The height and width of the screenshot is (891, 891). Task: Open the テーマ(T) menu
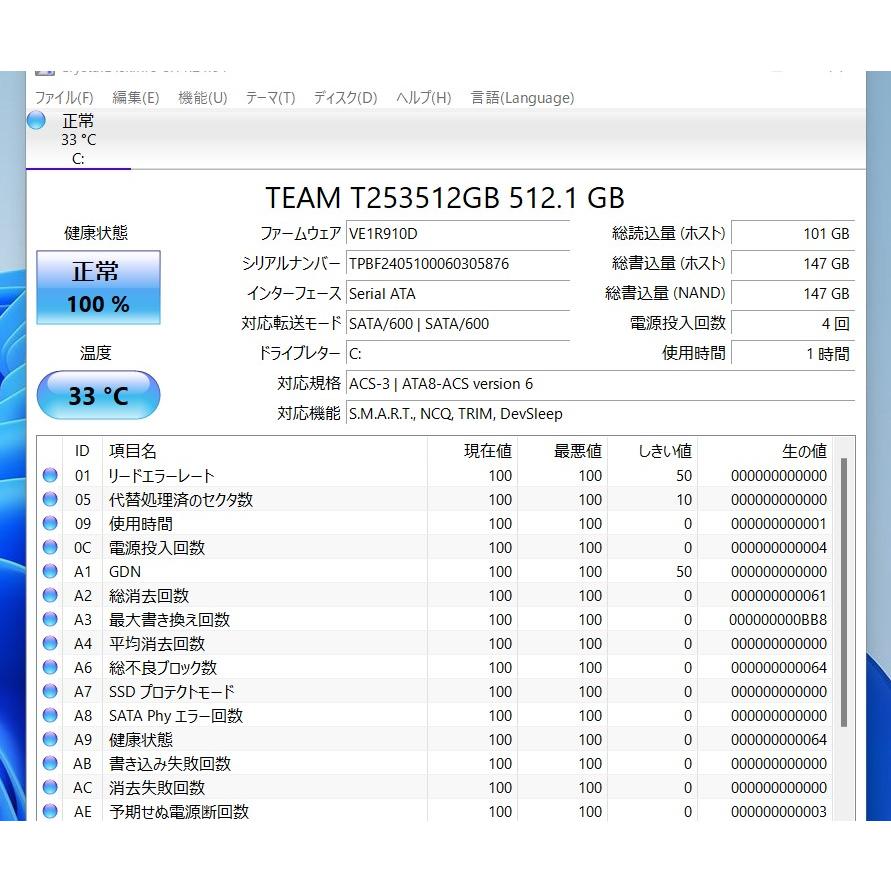[270, 98]
